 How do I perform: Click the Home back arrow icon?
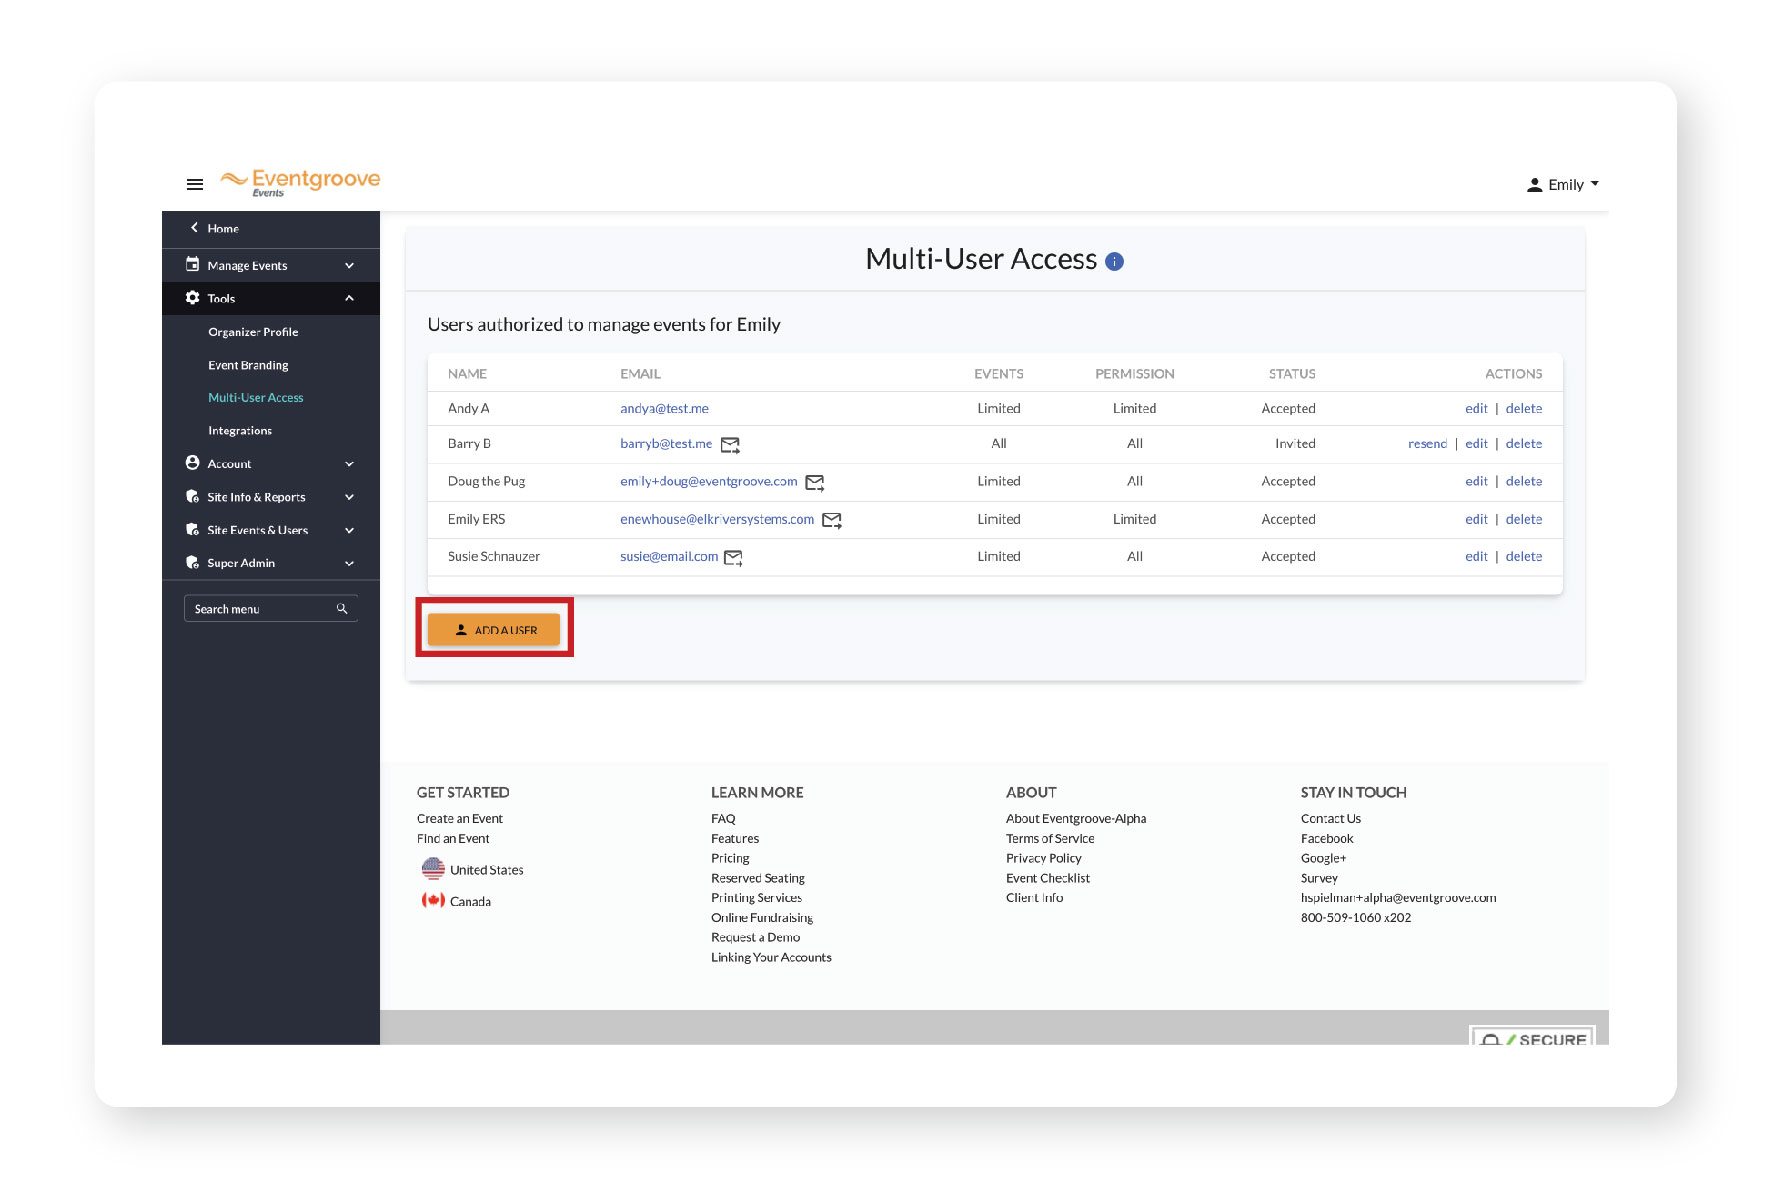click(194, 228)
